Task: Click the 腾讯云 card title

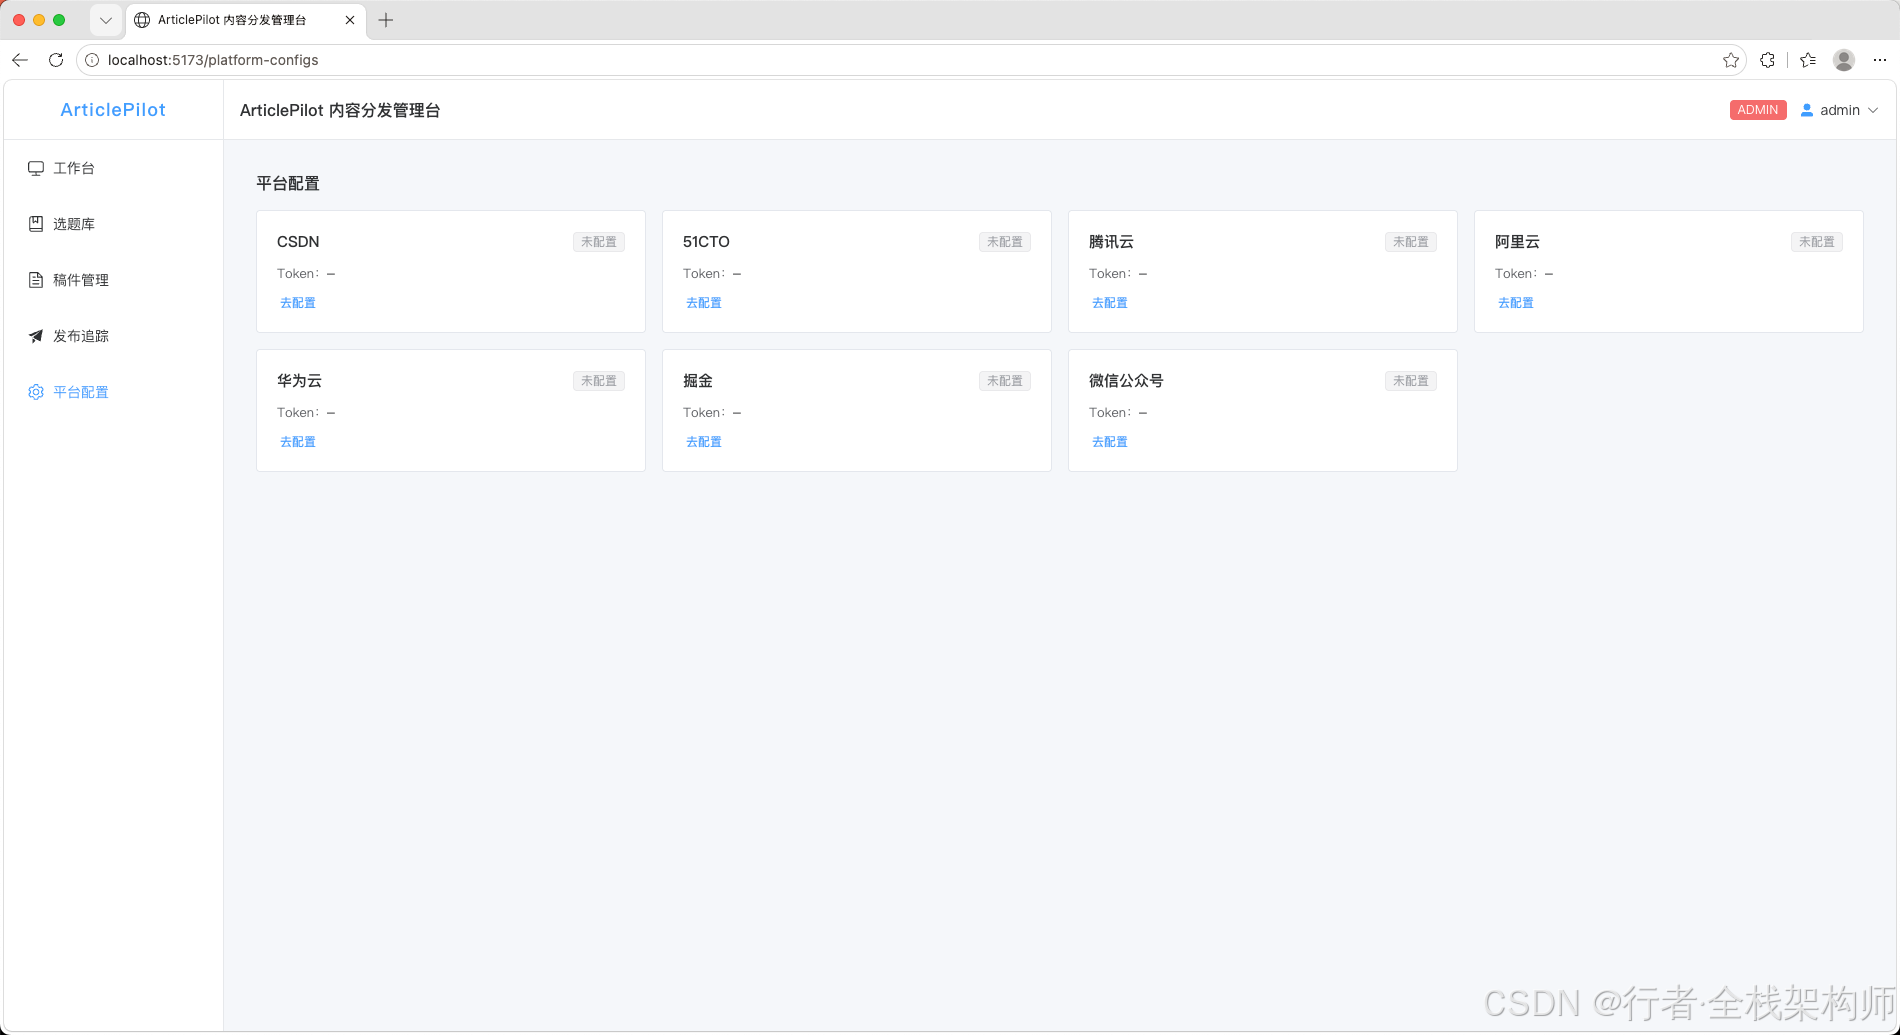Action: [1111, 242]
